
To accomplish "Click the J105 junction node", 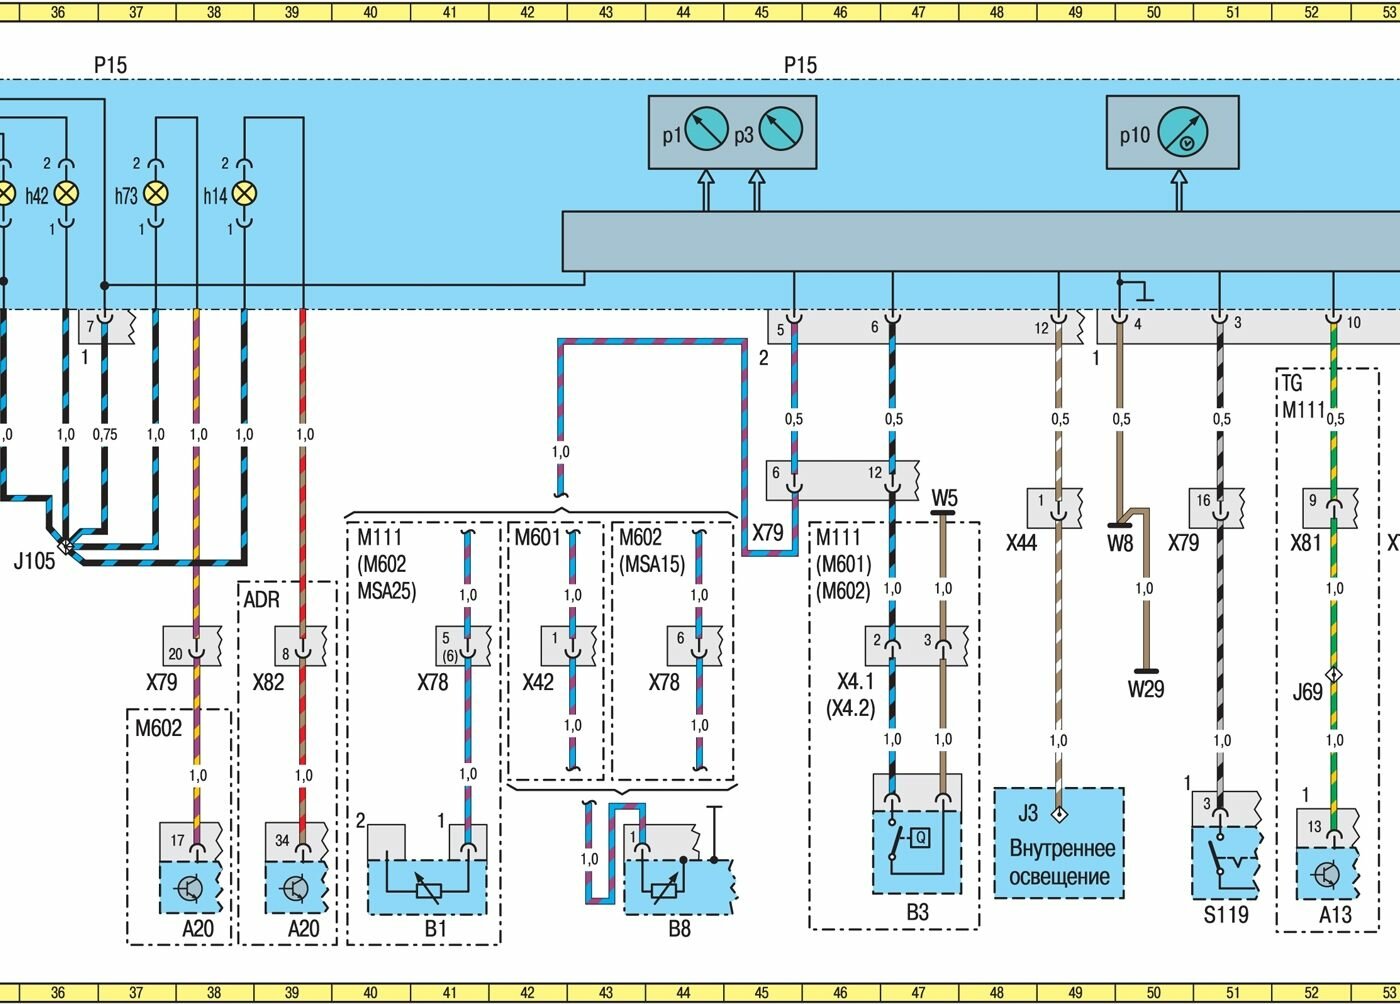I will [66, 547].
